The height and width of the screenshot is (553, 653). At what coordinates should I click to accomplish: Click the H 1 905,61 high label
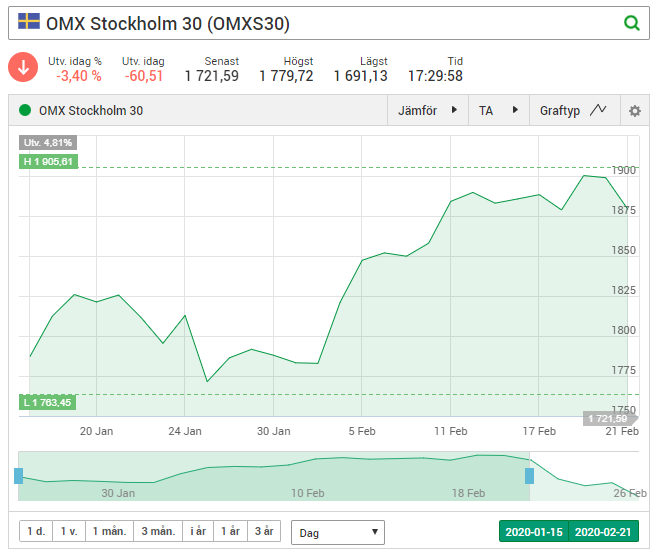48,162
